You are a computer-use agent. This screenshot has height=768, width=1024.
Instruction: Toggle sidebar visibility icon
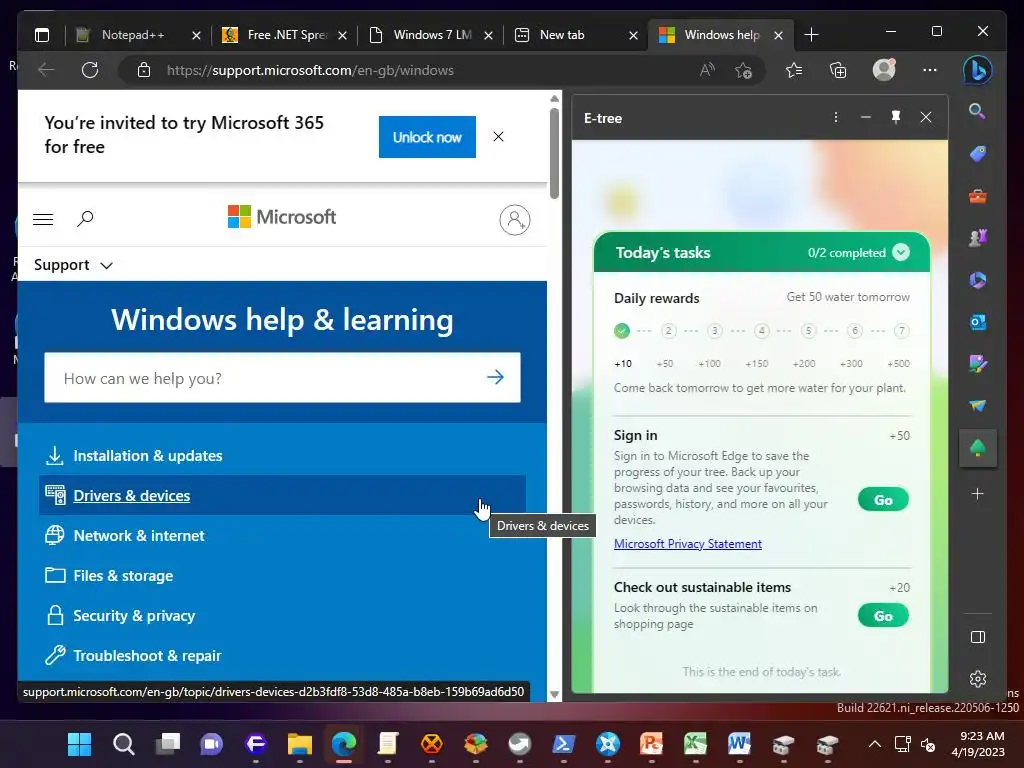tap(978, 637)
